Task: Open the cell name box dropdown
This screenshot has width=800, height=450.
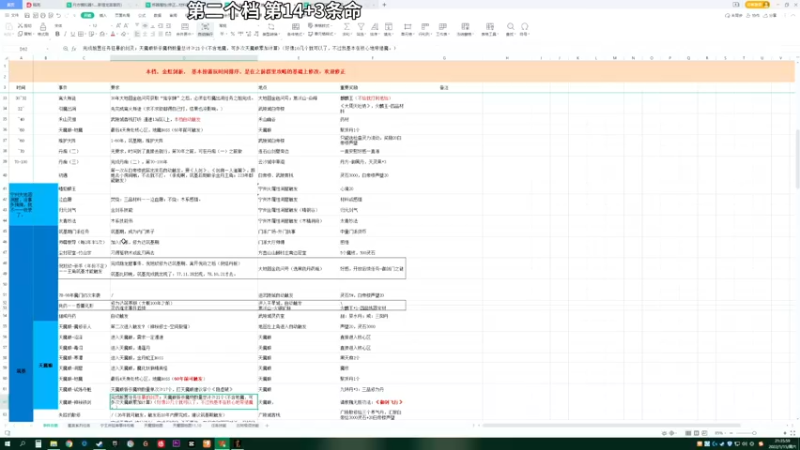Action: [x=48, y=48]
